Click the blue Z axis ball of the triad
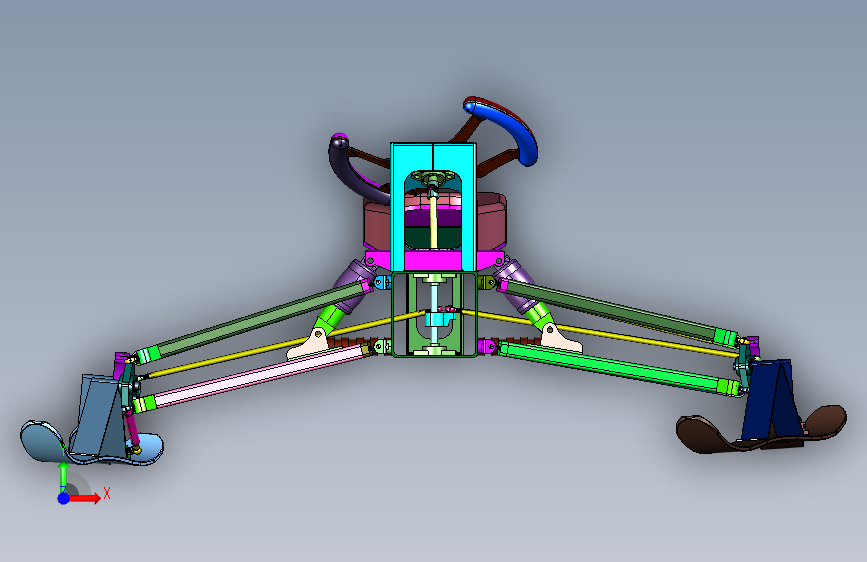The height and width of the screenshot is (562, 867). (x=64, y=498)
